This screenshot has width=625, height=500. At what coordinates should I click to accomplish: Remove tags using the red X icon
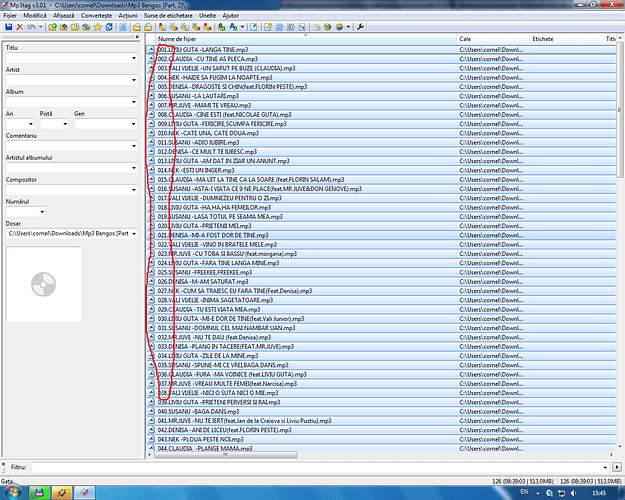[x=19, y=27]
